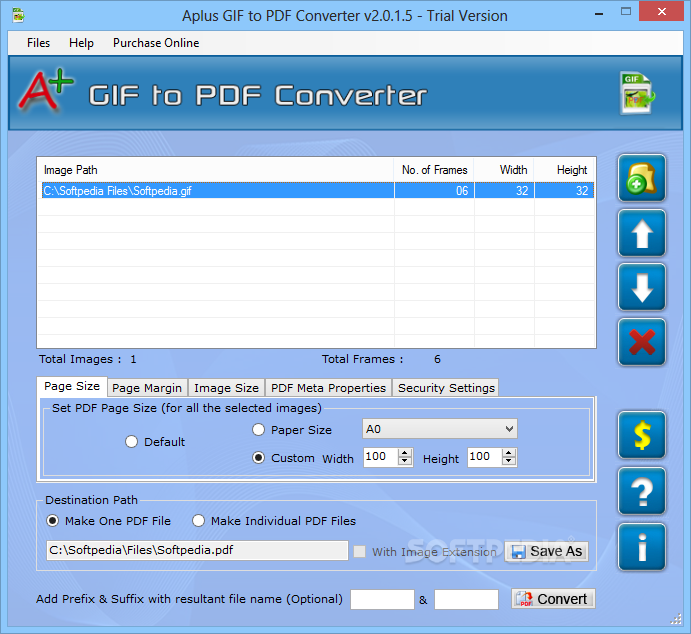Image resolution: width=691 pixels, height=634 pixels.
Task: Click the destination path text field
Action: (197, 550)
